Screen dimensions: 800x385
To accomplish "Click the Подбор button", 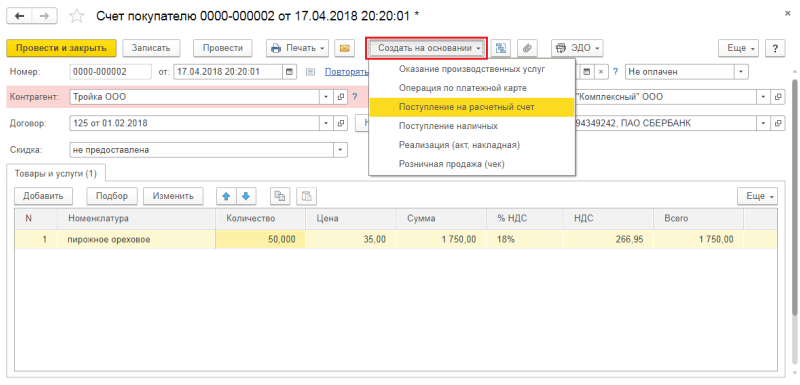I will 112,196.
